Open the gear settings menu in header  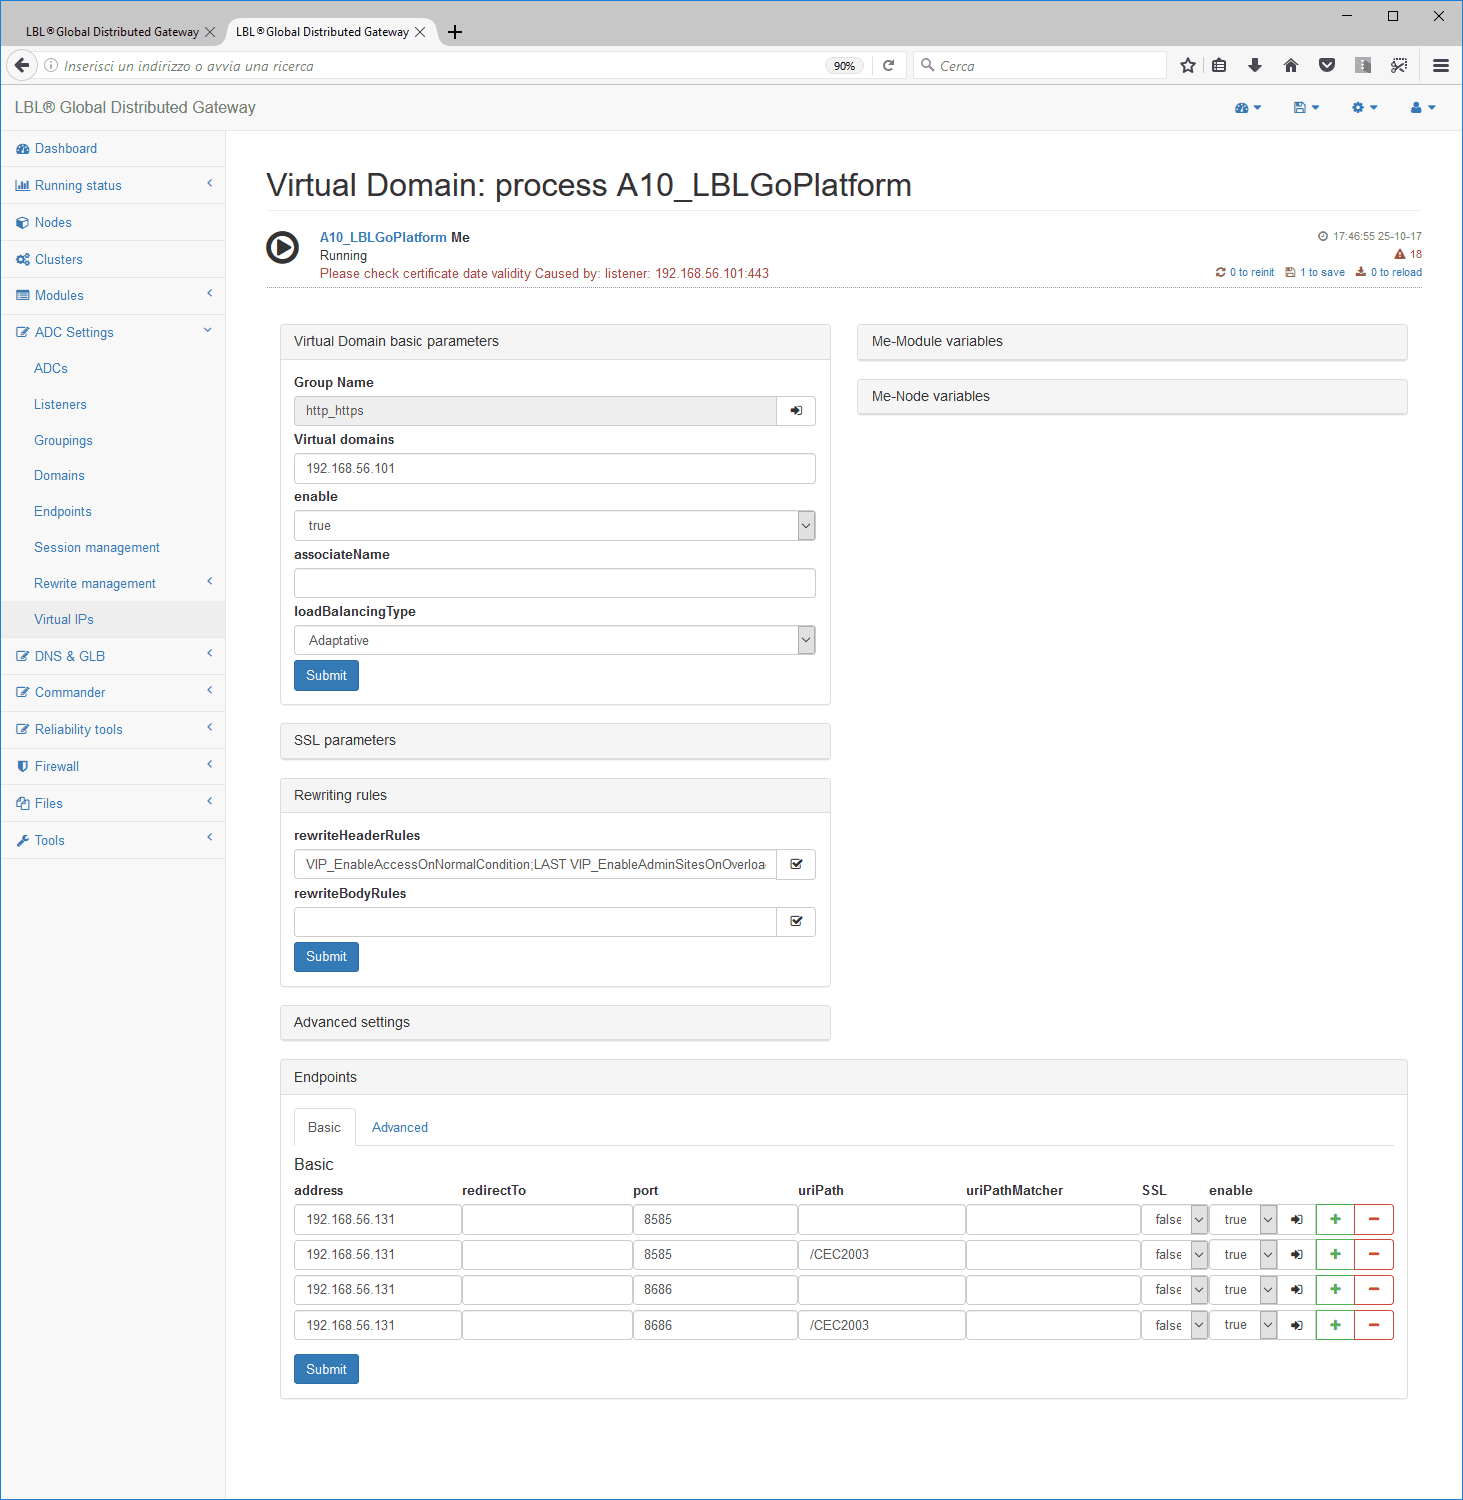(x=1364, y=108)
